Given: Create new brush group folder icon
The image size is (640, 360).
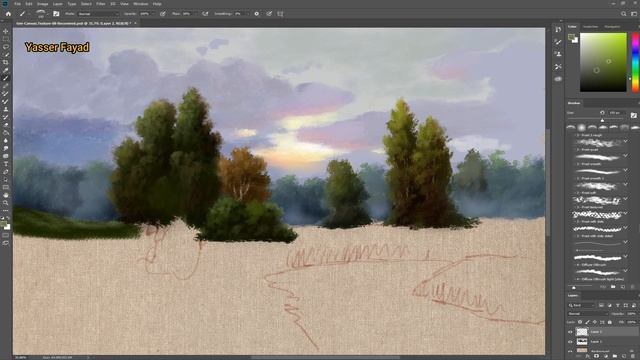Looking at the screenshot, I should (x=613, y=287).
